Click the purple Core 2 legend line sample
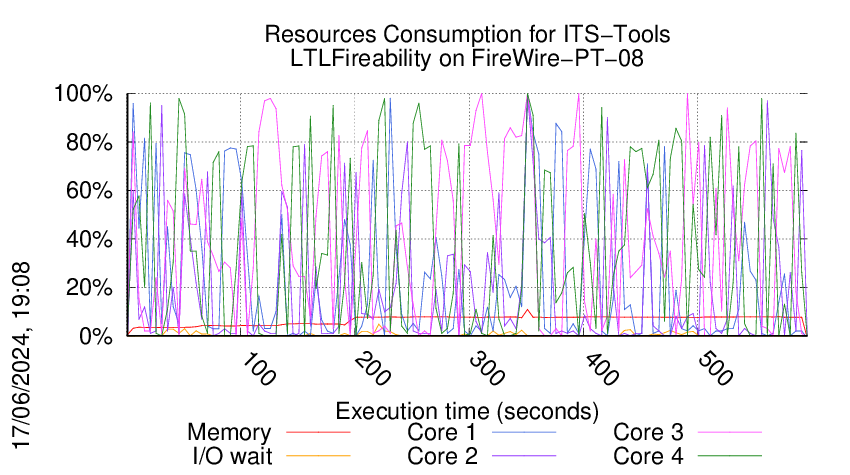 tap(524, 456)
